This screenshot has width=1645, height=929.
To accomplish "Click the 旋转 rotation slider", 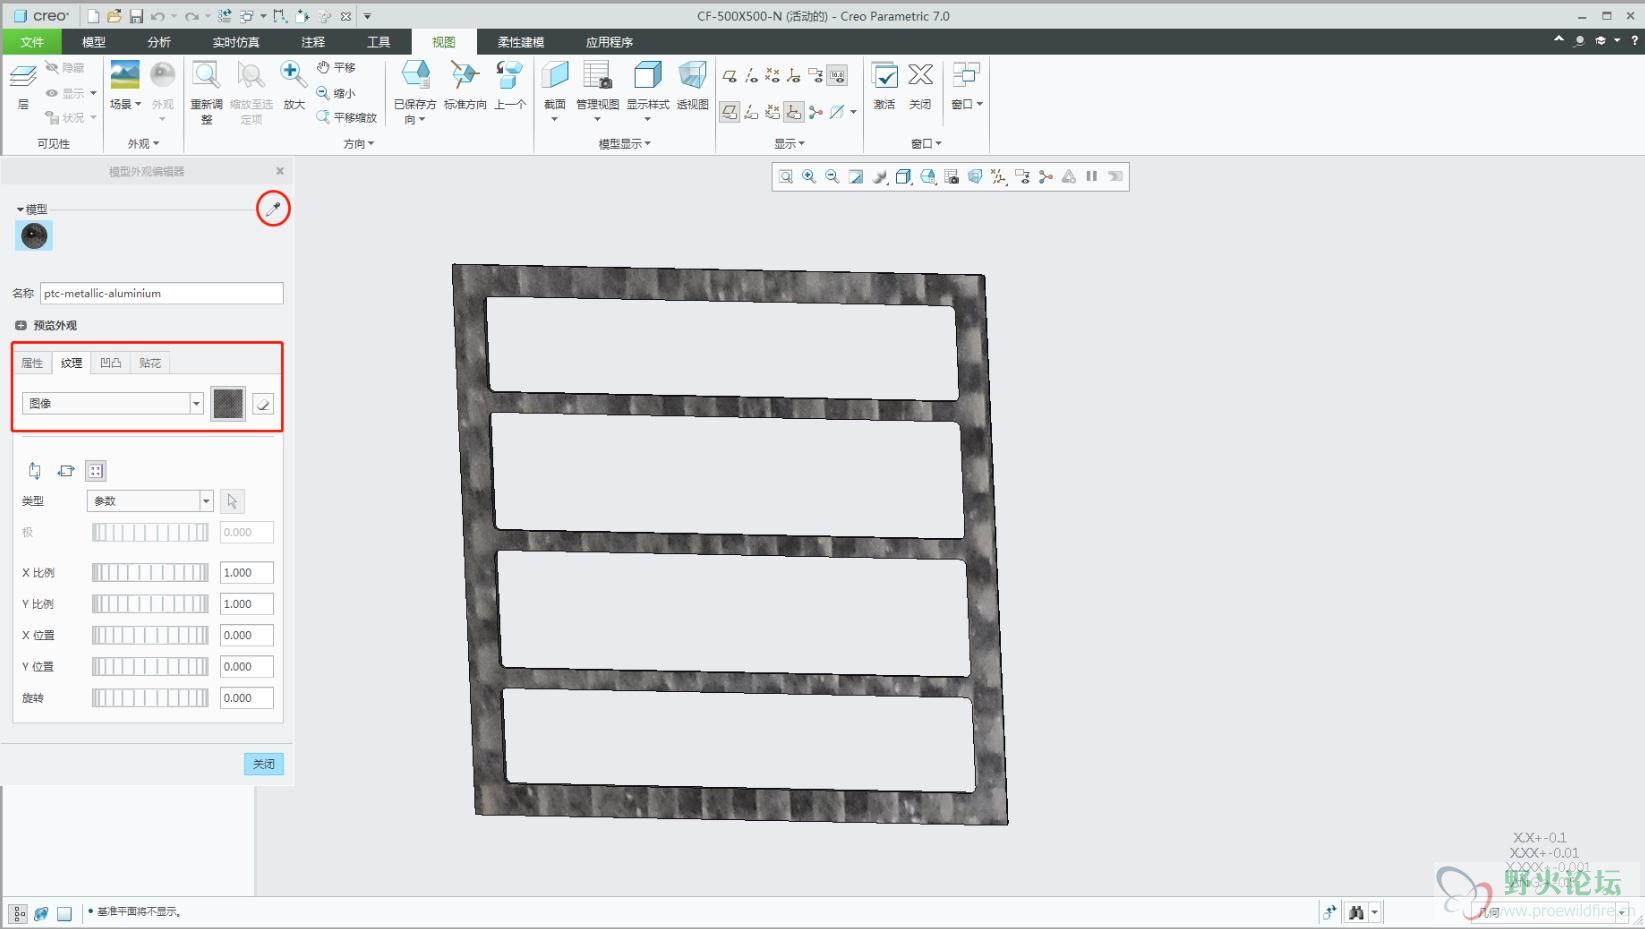I will 150,698.
